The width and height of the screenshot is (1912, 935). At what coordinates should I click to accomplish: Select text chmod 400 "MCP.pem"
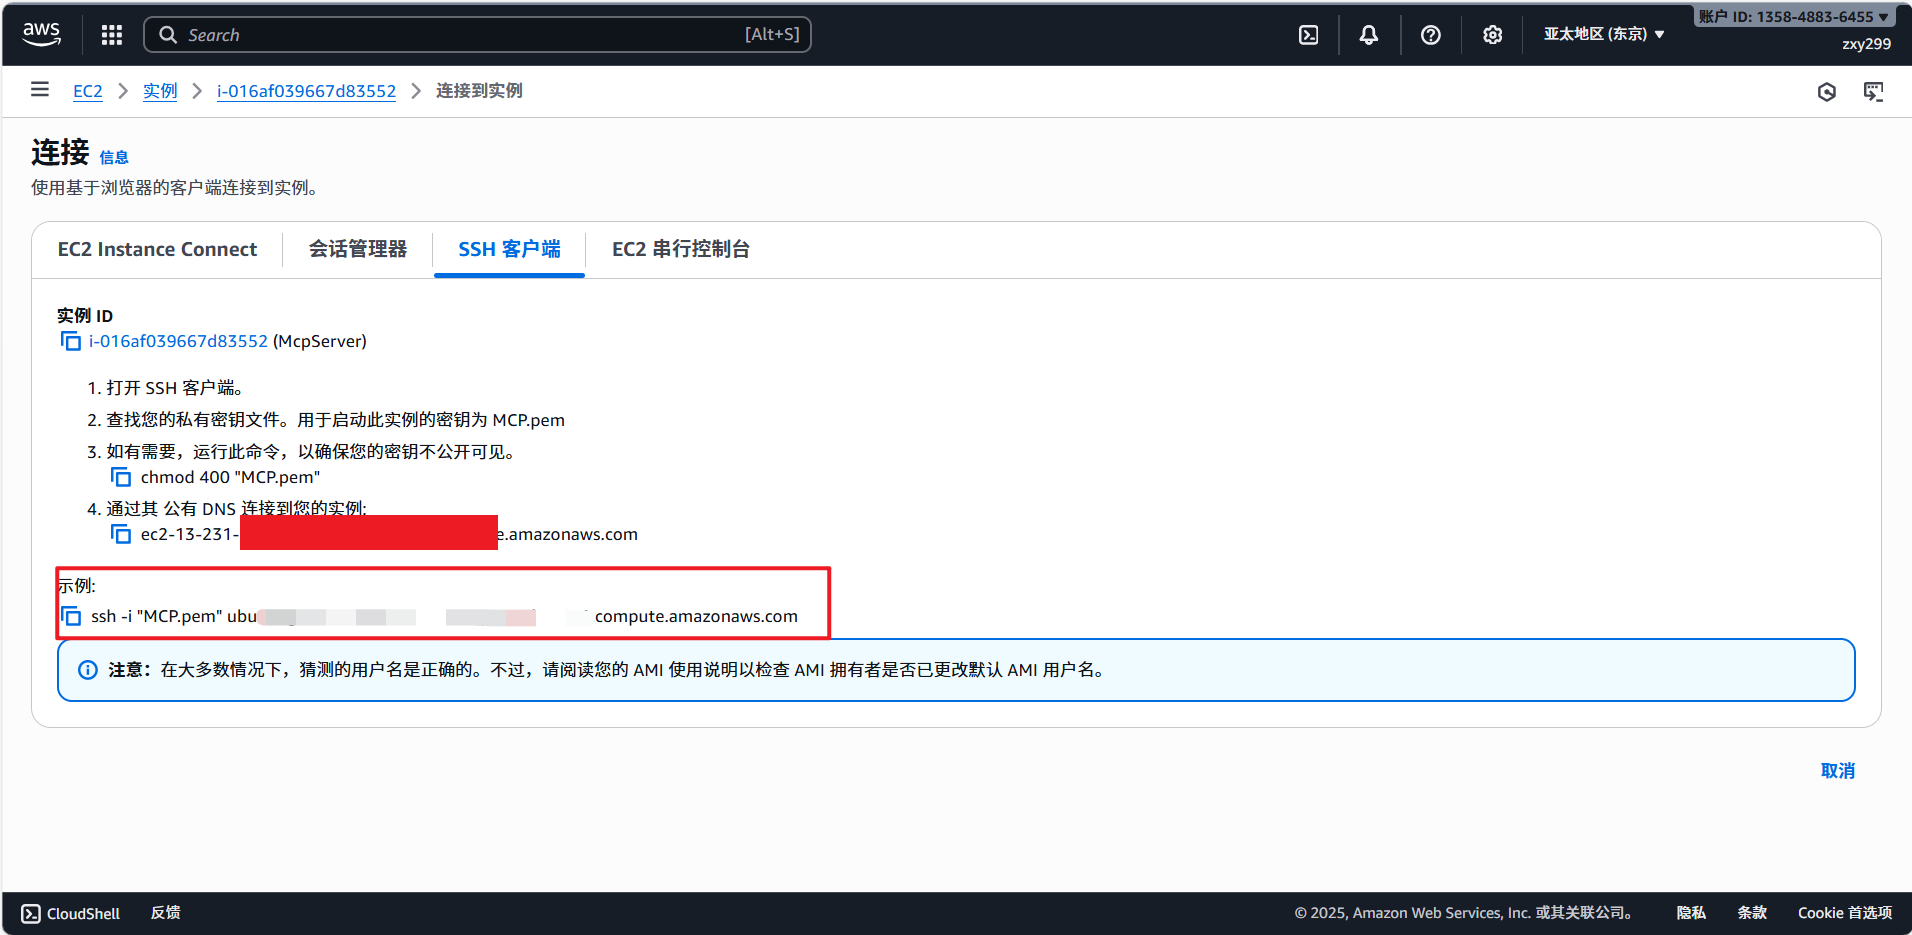(230, 477)
